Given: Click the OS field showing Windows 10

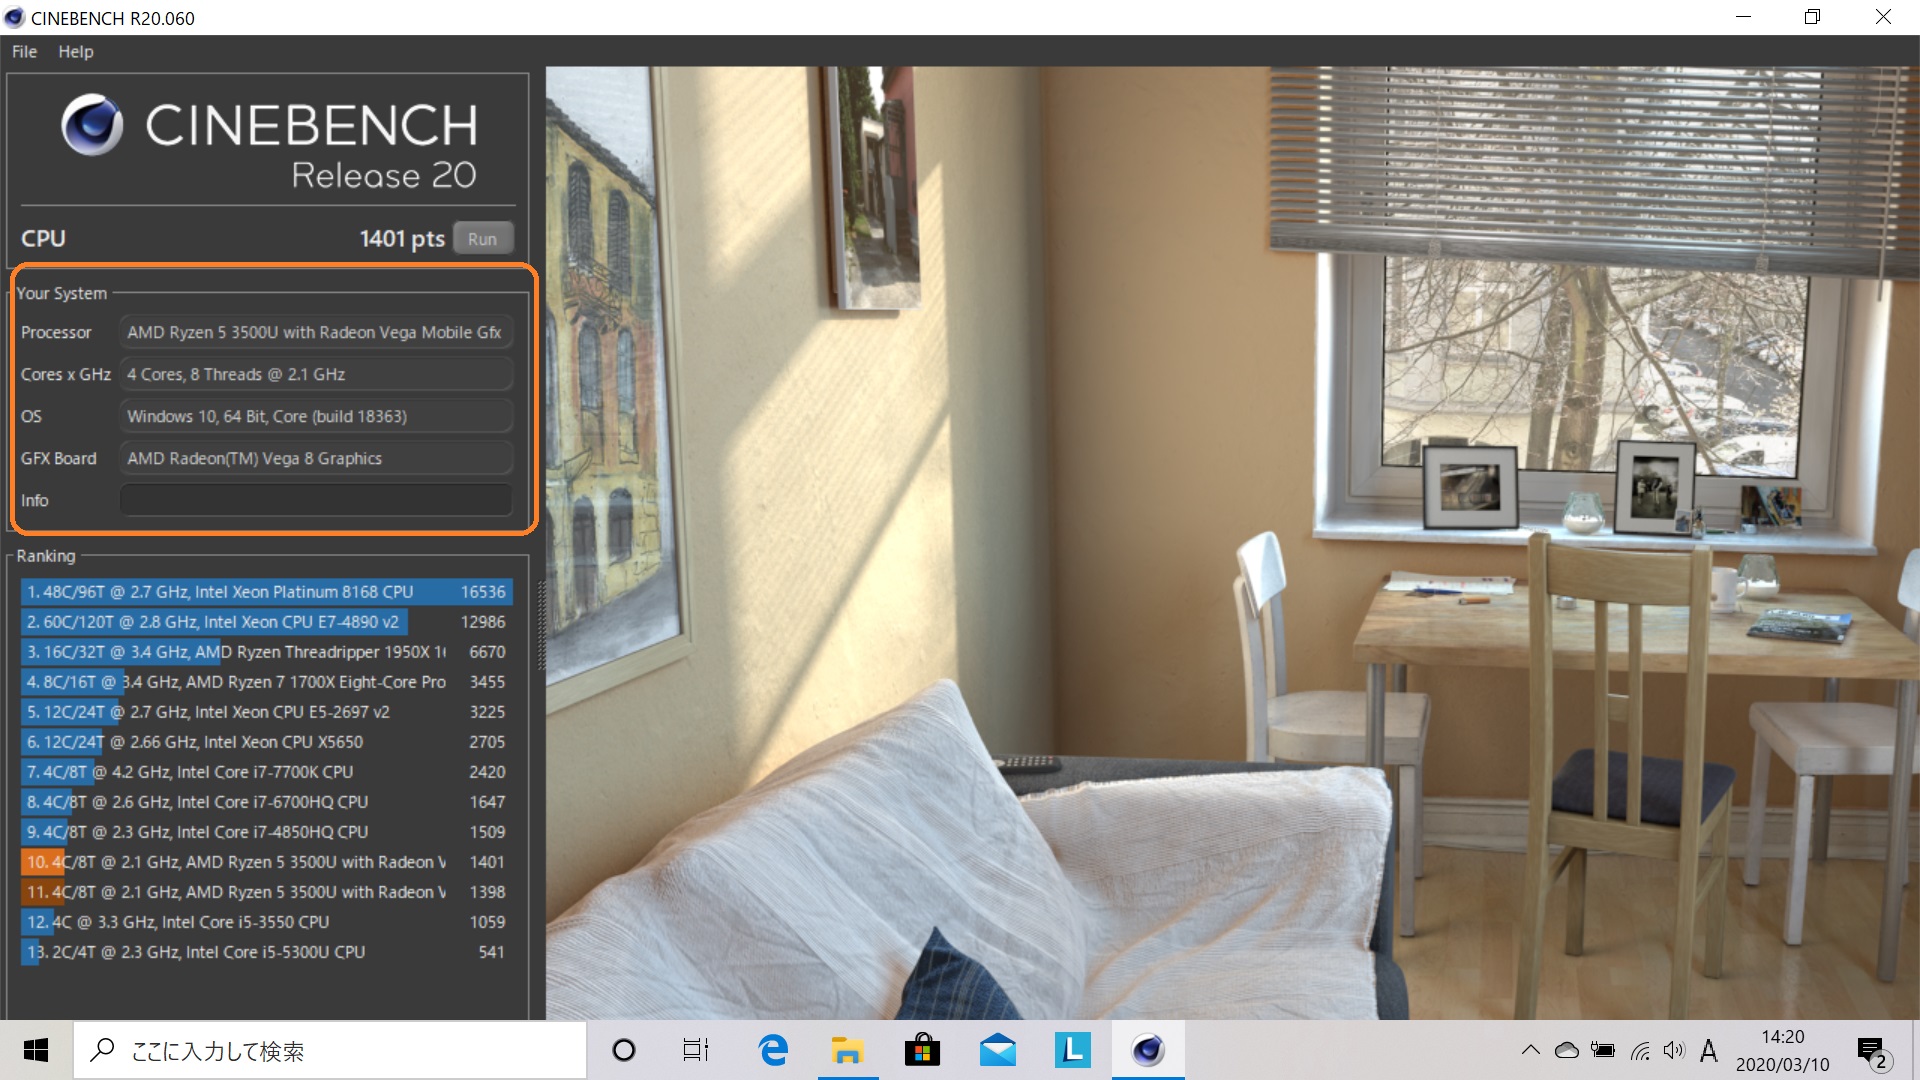Looking at the screenshot, I should [316, 416].
